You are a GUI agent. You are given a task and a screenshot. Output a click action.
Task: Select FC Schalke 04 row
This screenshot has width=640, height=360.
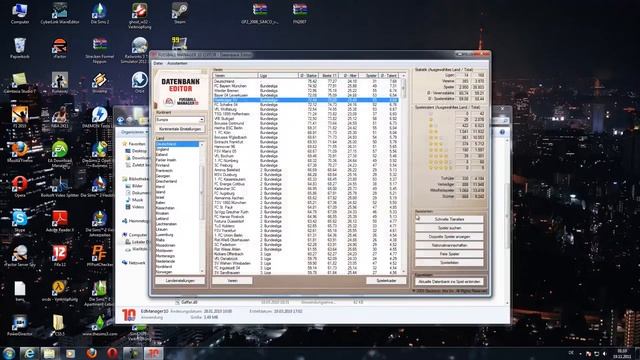click(305, 104)
